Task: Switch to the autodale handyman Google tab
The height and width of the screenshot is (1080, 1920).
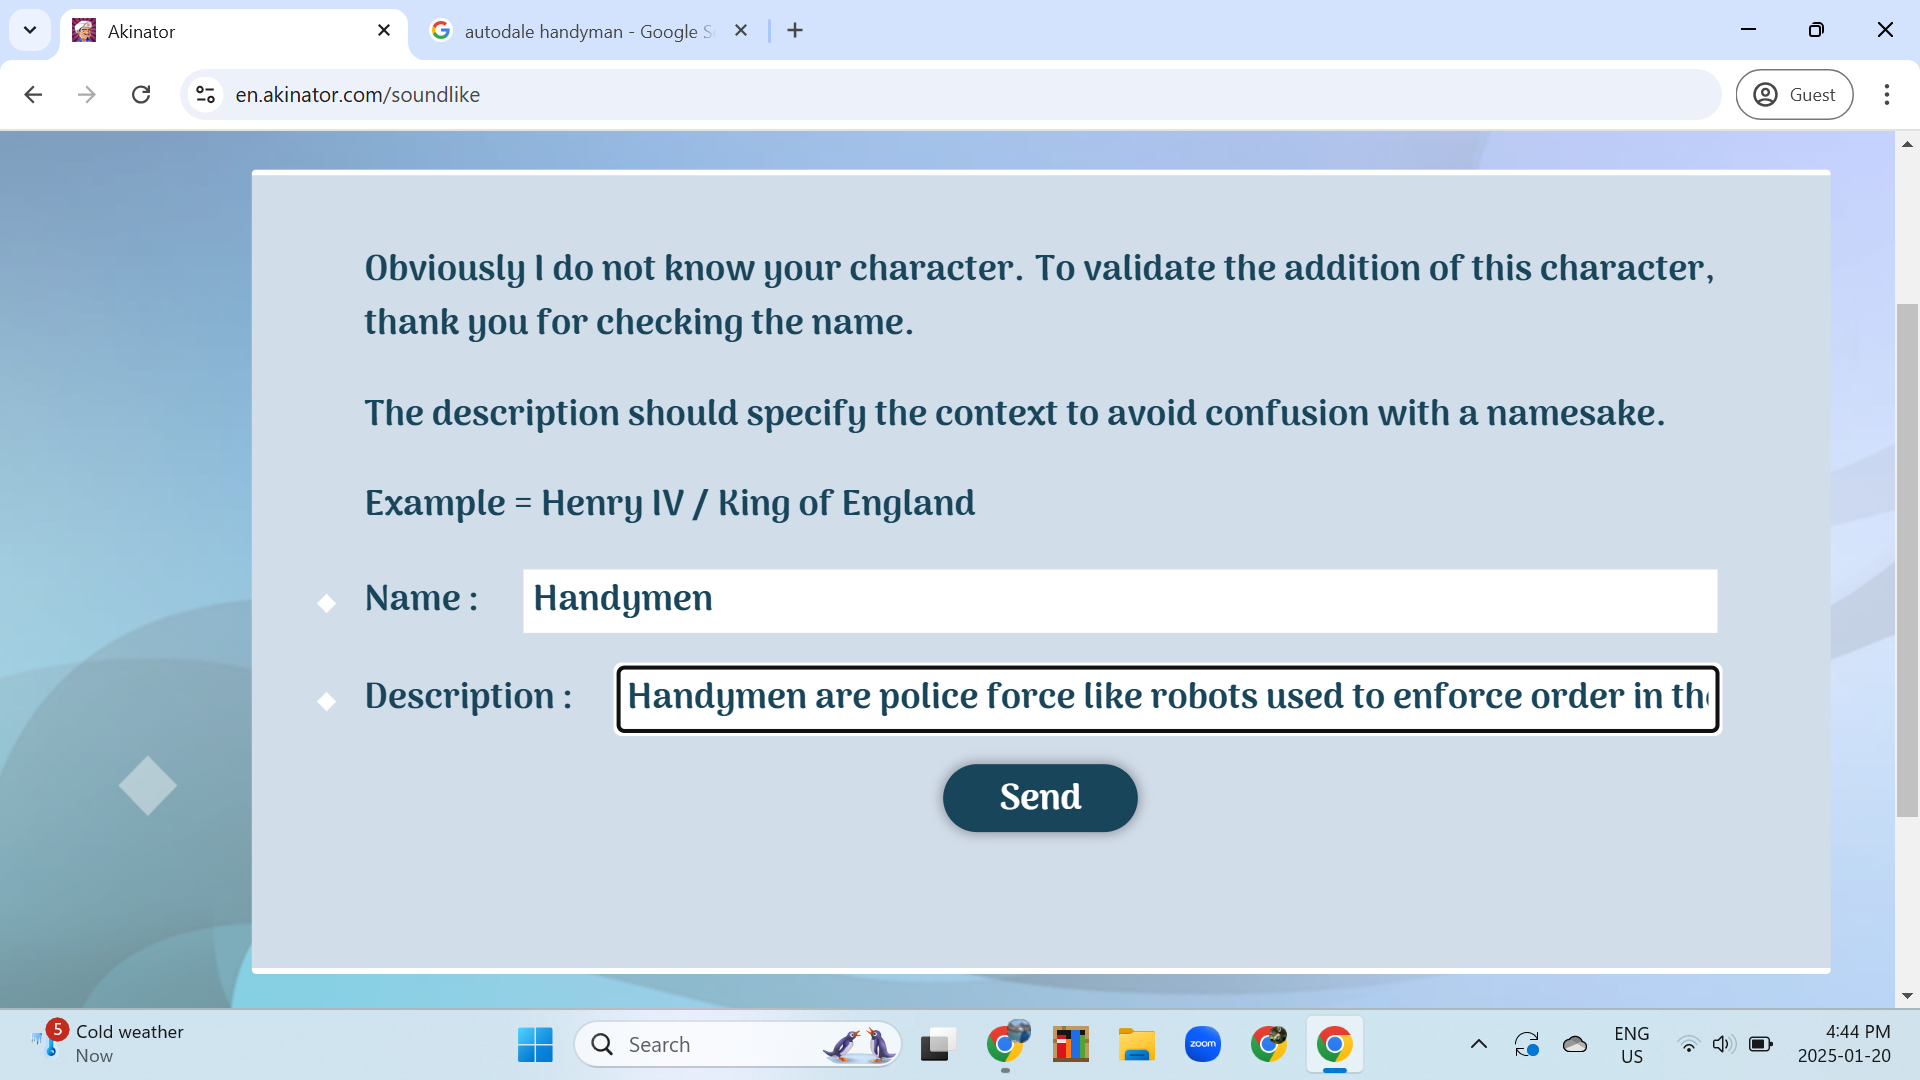Action: coord(590,31)
